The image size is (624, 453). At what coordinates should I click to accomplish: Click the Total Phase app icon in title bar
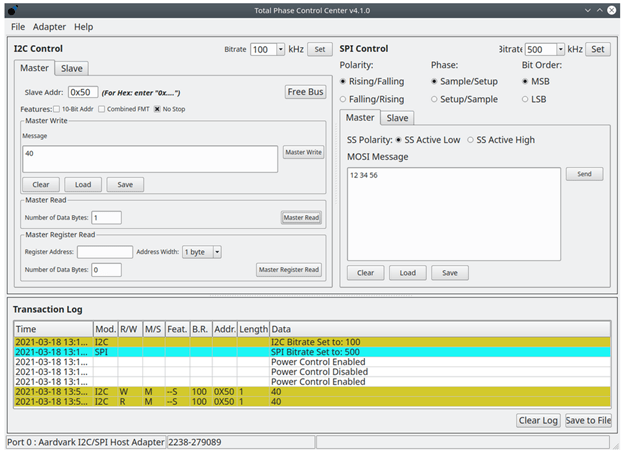(13, 10)
